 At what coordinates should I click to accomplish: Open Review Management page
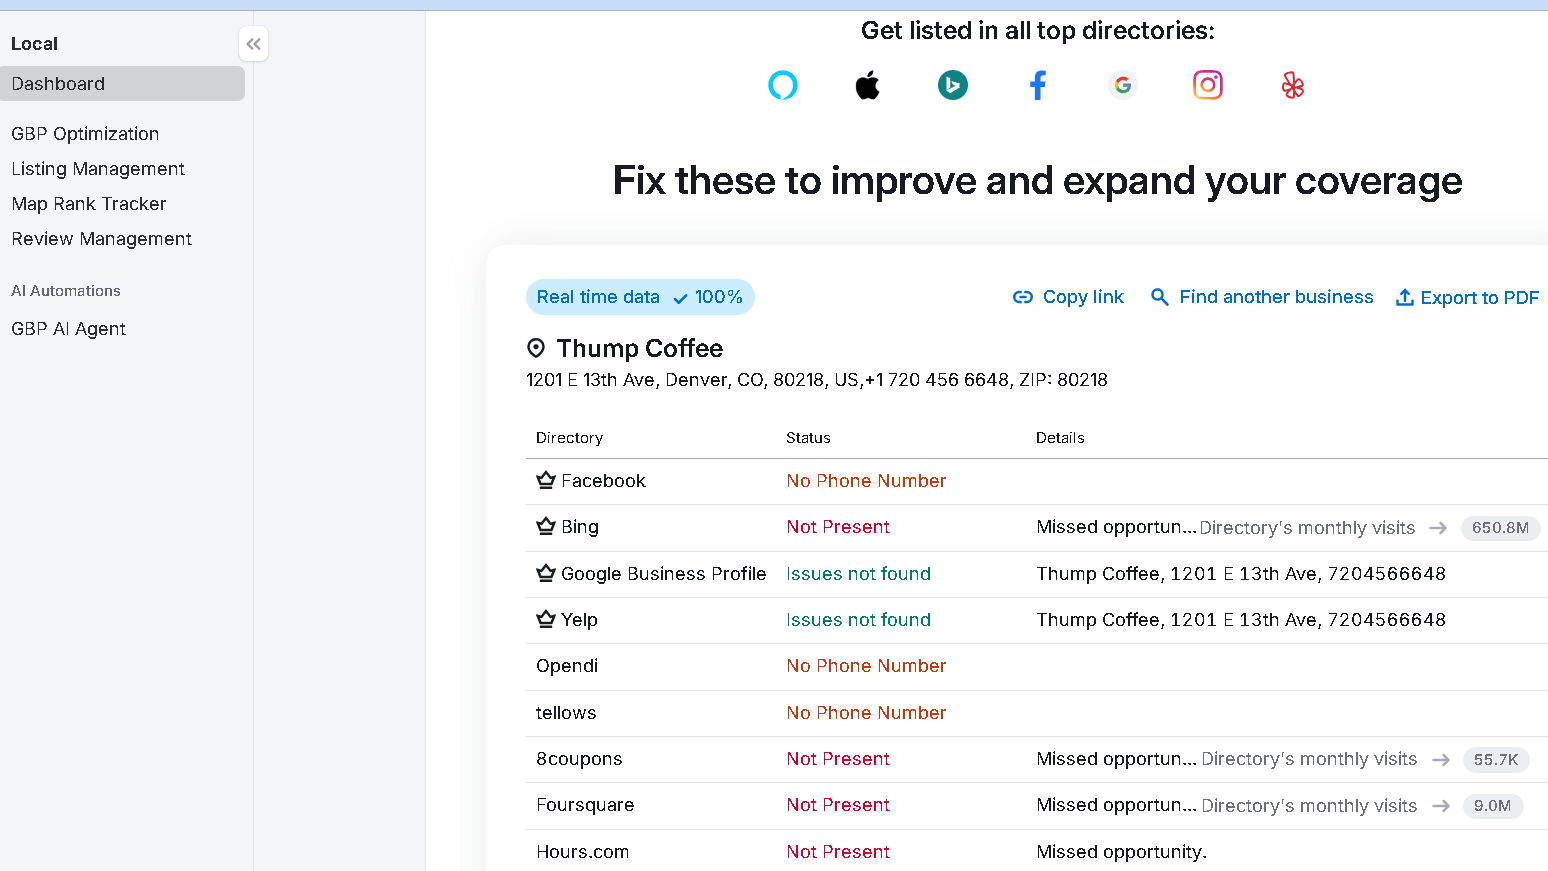101,239
